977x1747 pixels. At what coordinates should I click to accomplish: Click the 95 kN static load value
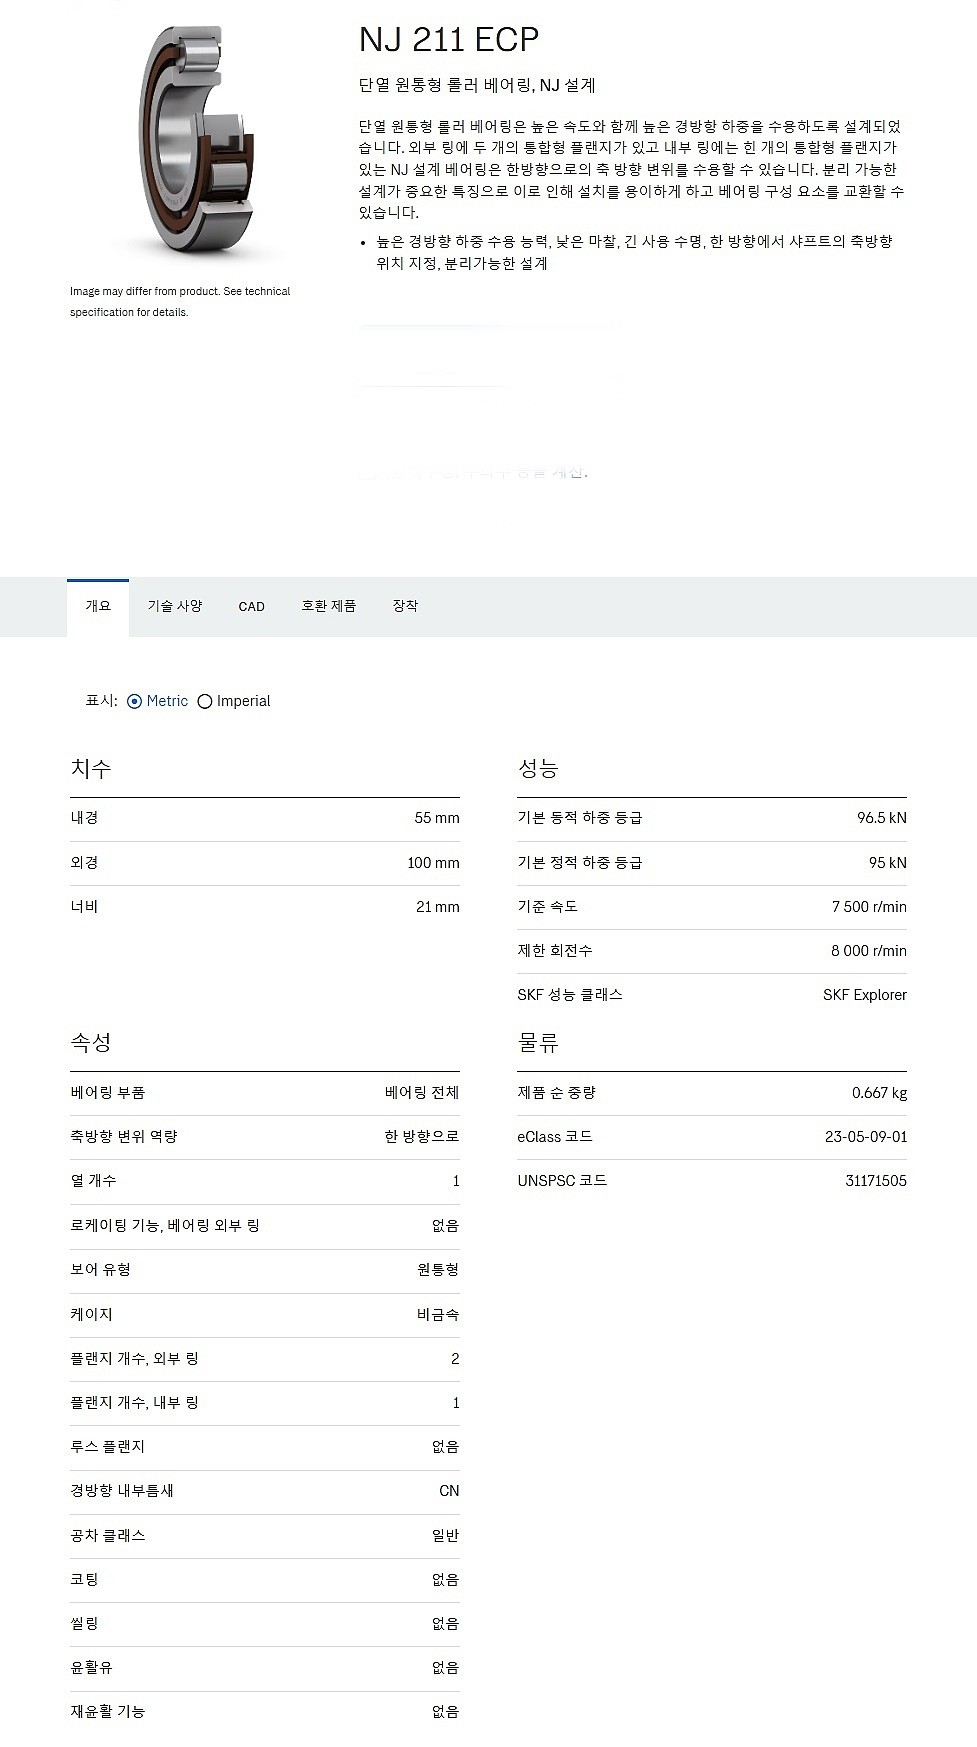(x=888, y=863)
